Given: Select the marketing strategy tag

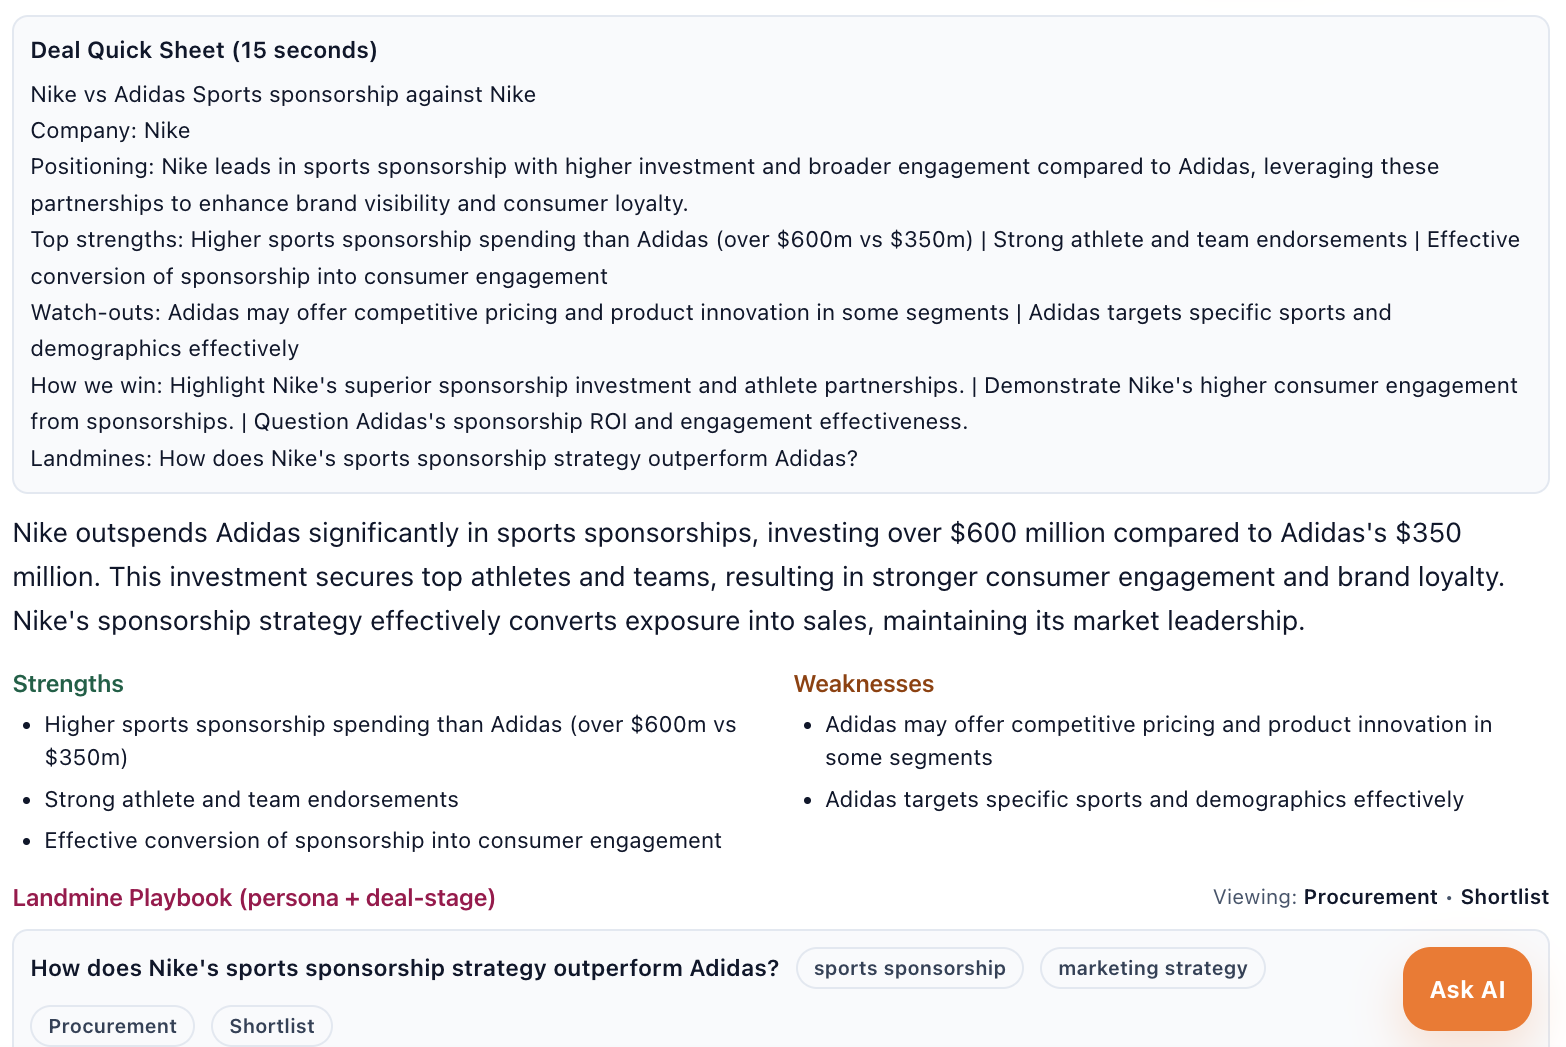Looking at the screenshot, I should 1152,967.
